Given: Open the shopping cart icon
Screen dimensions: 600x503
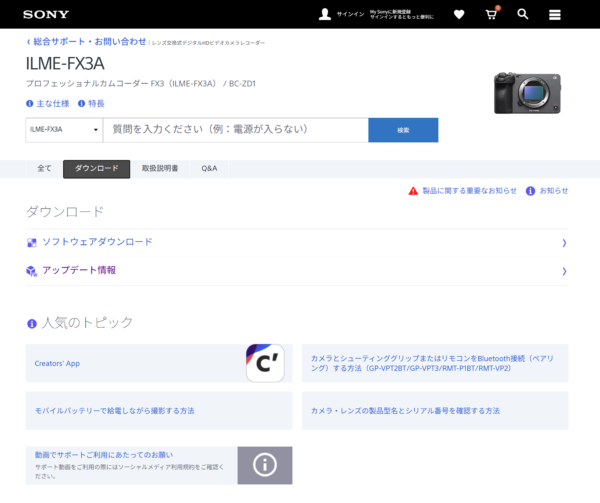Looking at the screenshot, I should 491,15.
